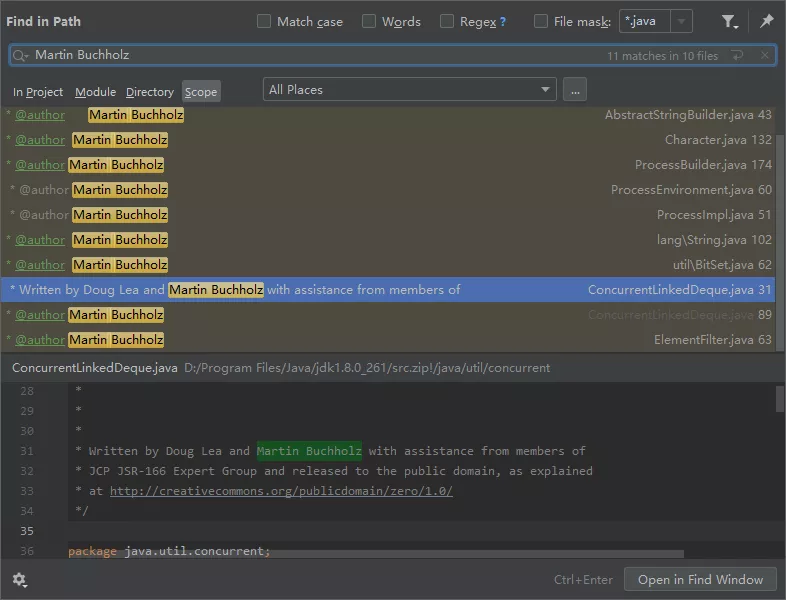Select the util\BitSet.java 62 result
786x600 pixels.
(x=388, y=265)
